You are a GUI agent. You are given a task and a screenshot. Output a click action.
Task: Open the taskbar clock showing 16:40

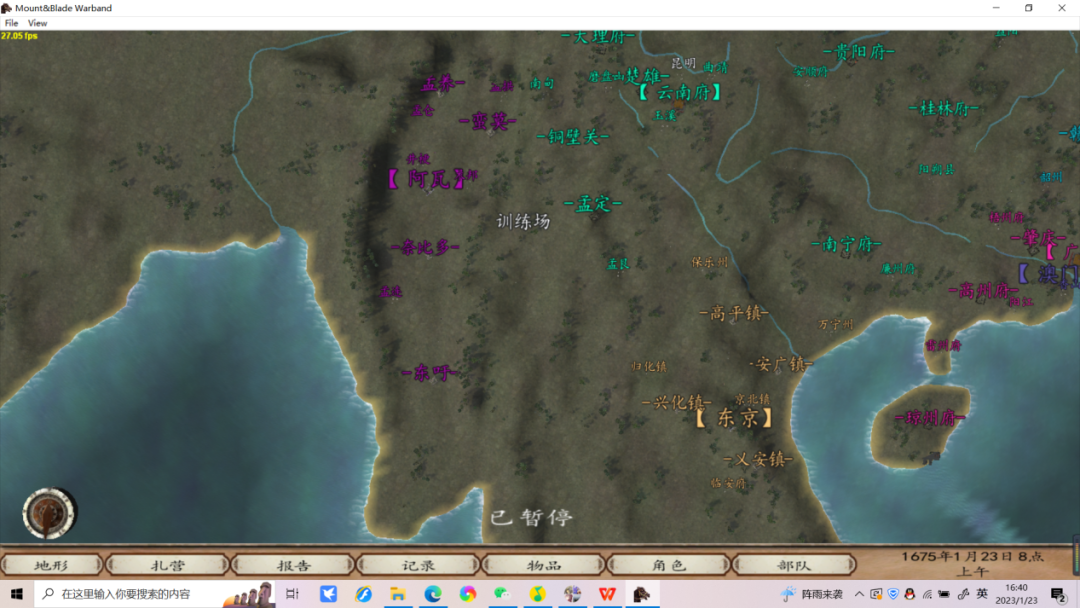1016,594
